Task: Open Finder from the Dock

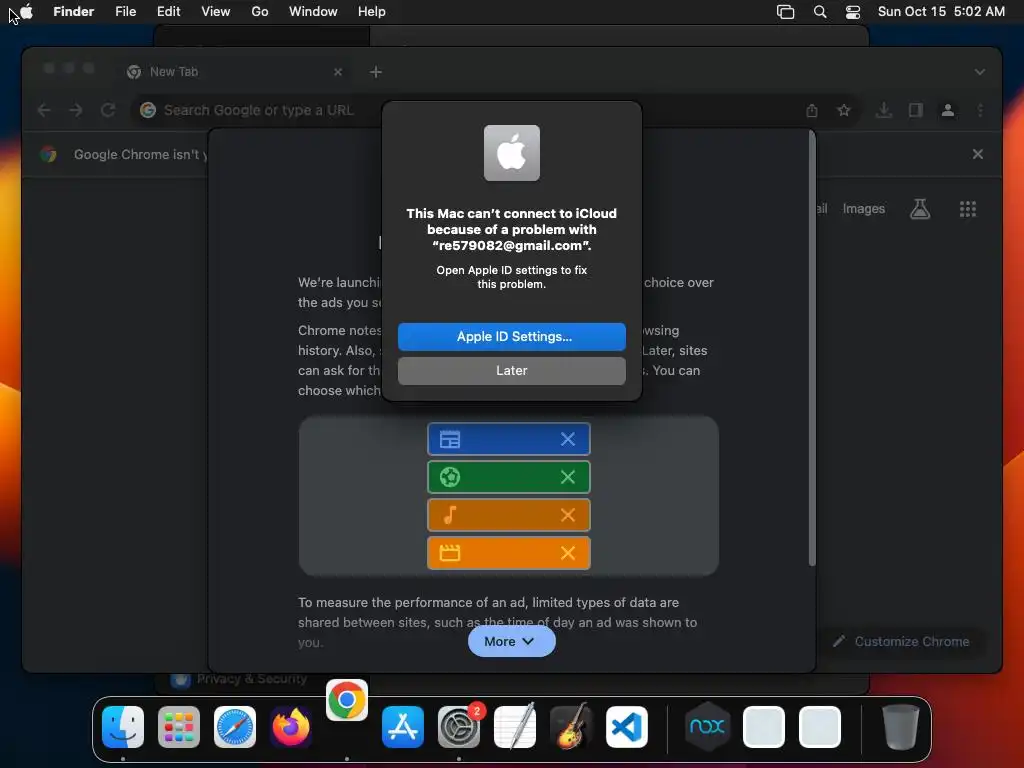Action: point(123,726)
